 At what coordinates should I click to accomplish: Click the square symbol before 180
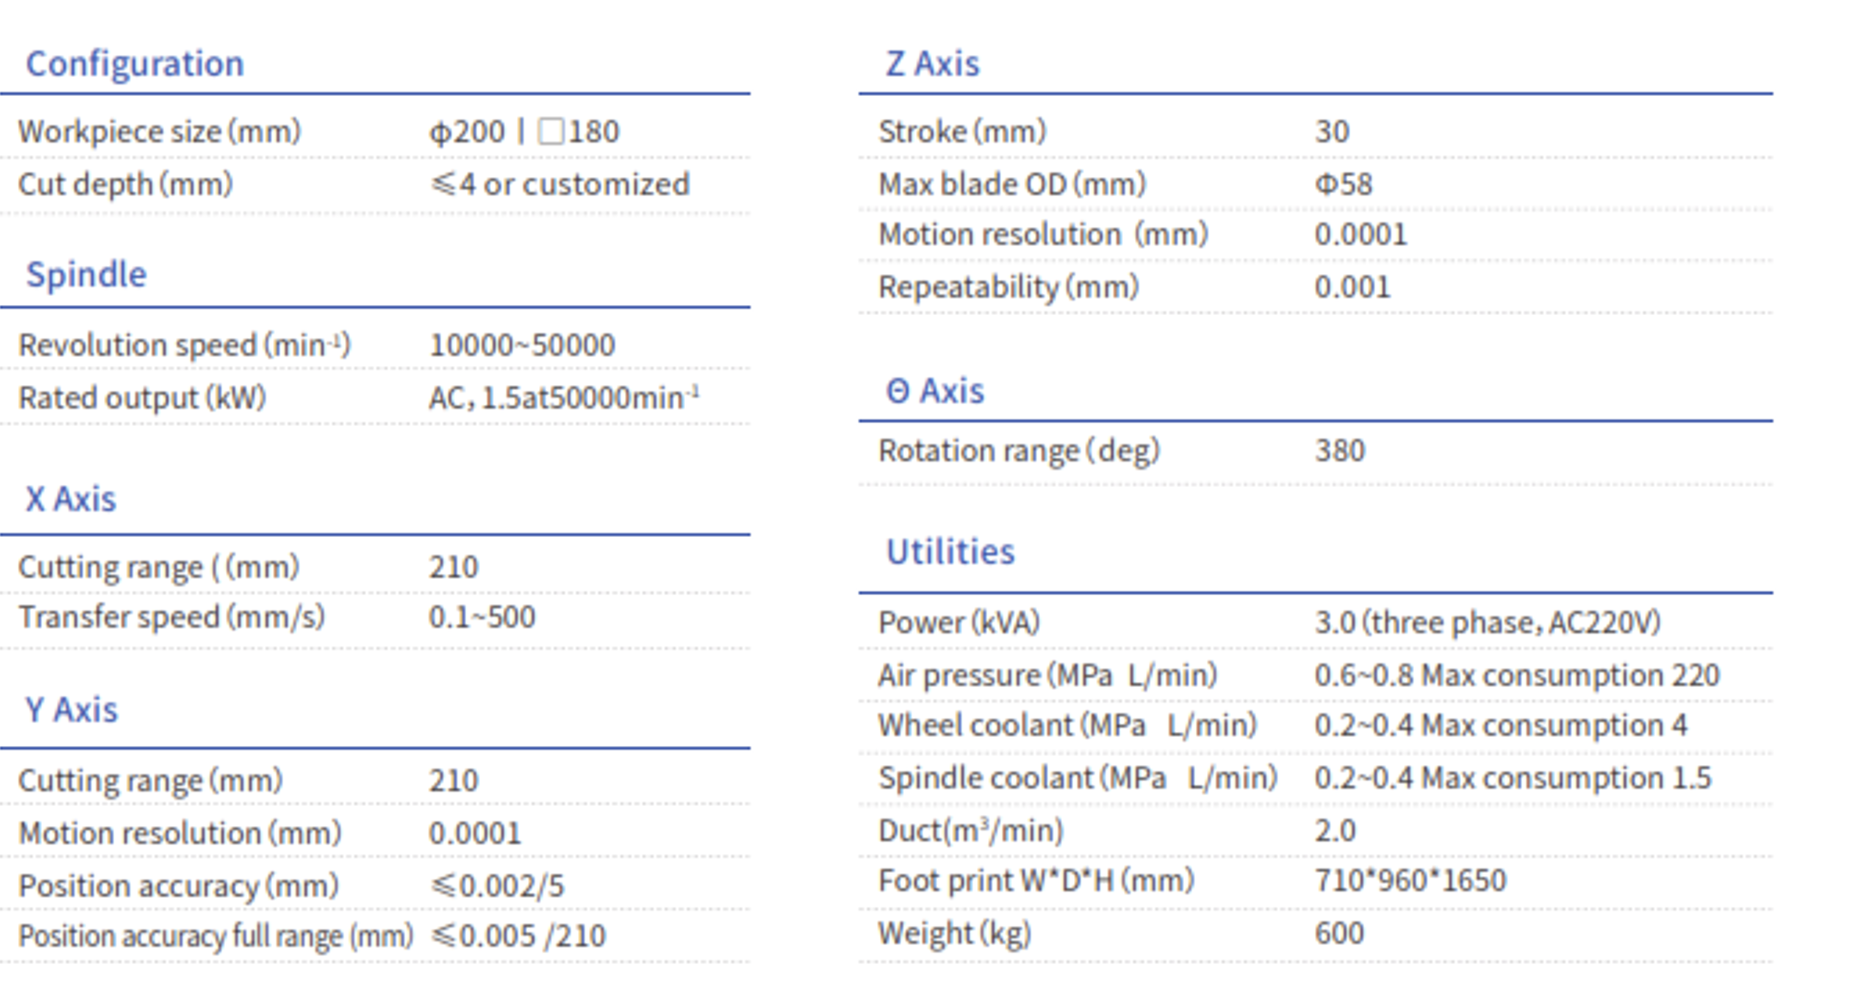551,132
